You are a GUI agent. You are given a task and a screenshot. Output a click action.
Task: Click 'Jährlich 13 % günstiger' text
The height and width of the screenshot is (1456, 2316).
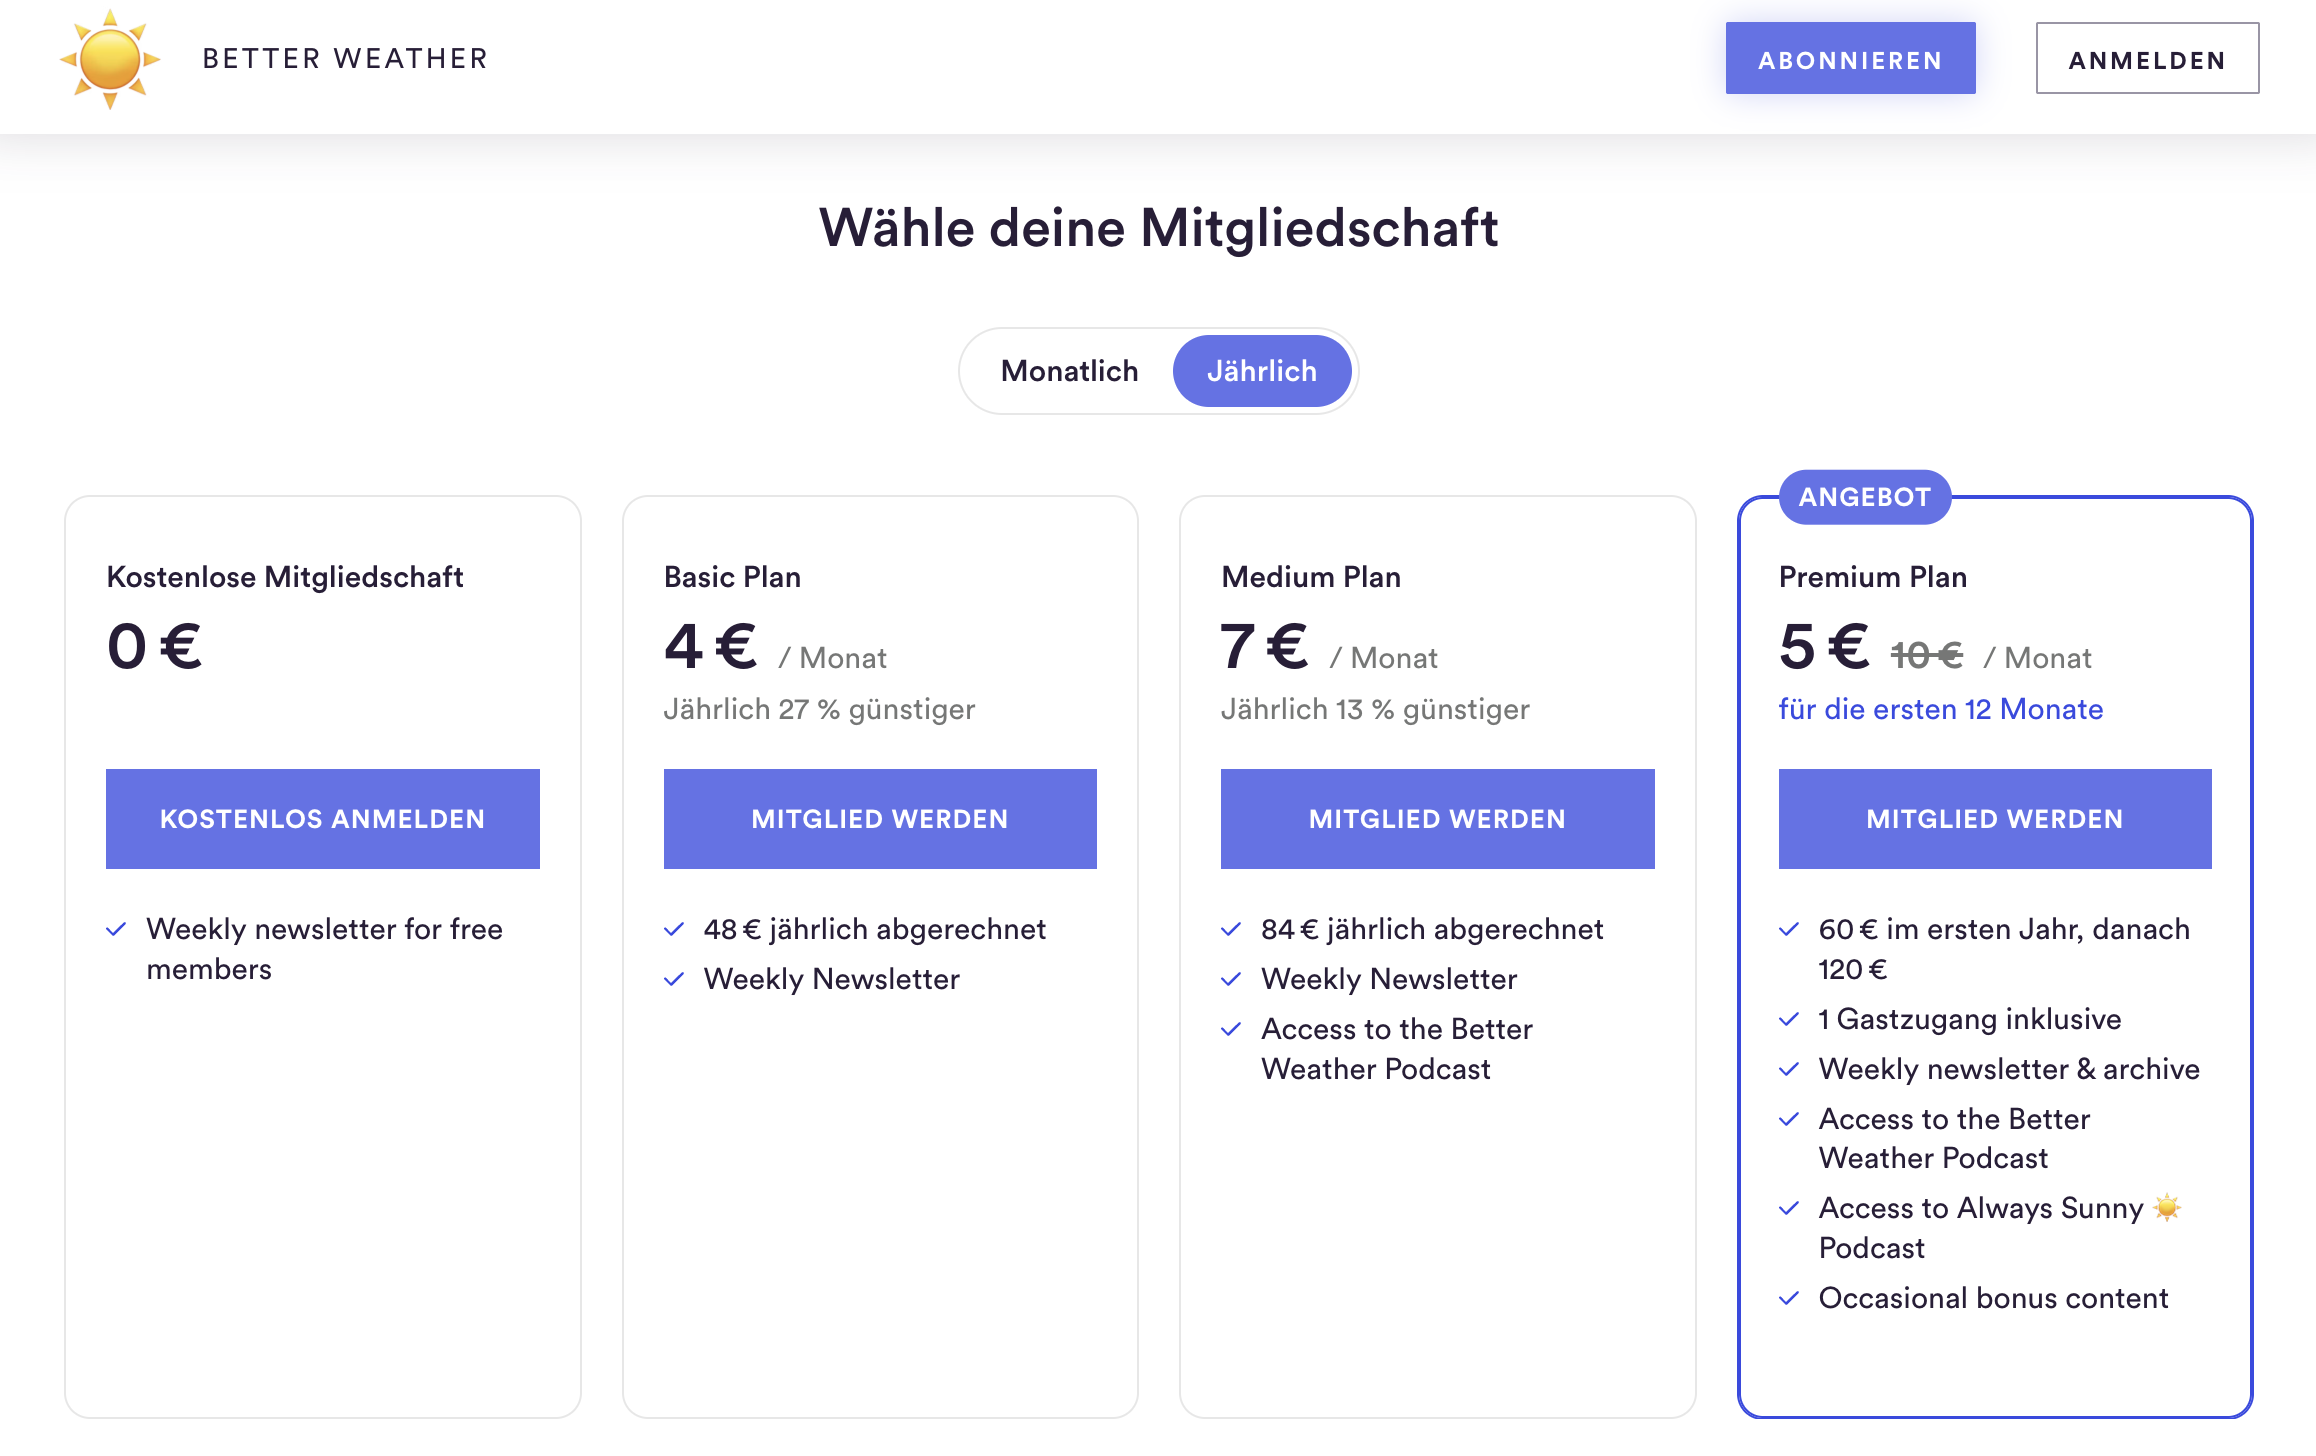[x=1375, y=709]
